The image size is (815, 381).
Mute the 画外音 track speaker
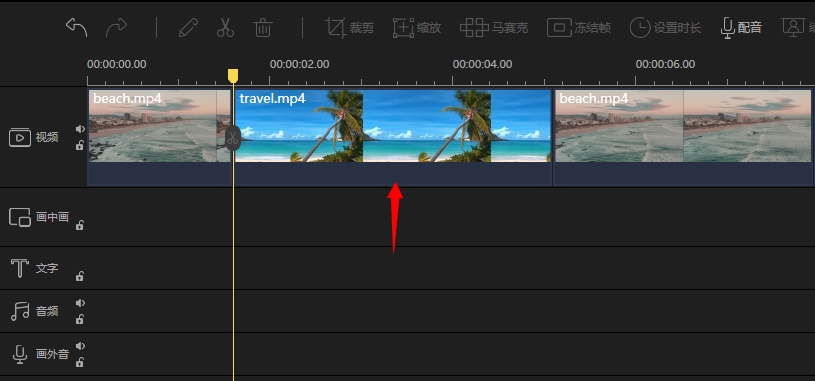pyautogui.click(x=80, y=346)
